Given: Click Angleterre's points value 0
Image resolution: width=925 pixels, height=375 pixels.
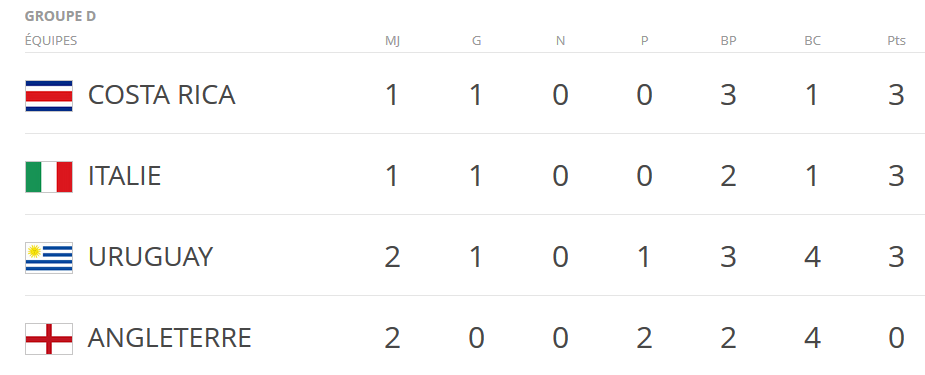Looking at the screenshot, I should (x=896, y=338).
